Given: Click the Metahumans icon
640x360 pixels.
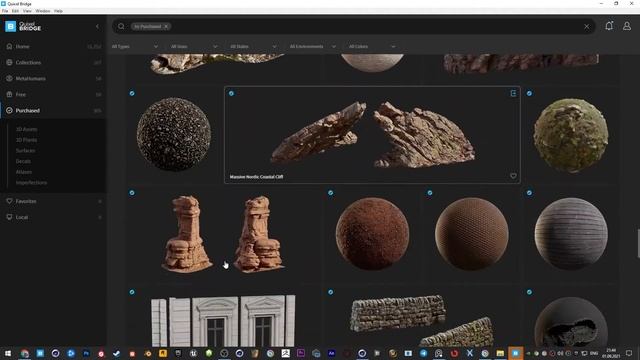Looking at the screenshot, I should 9,78.
